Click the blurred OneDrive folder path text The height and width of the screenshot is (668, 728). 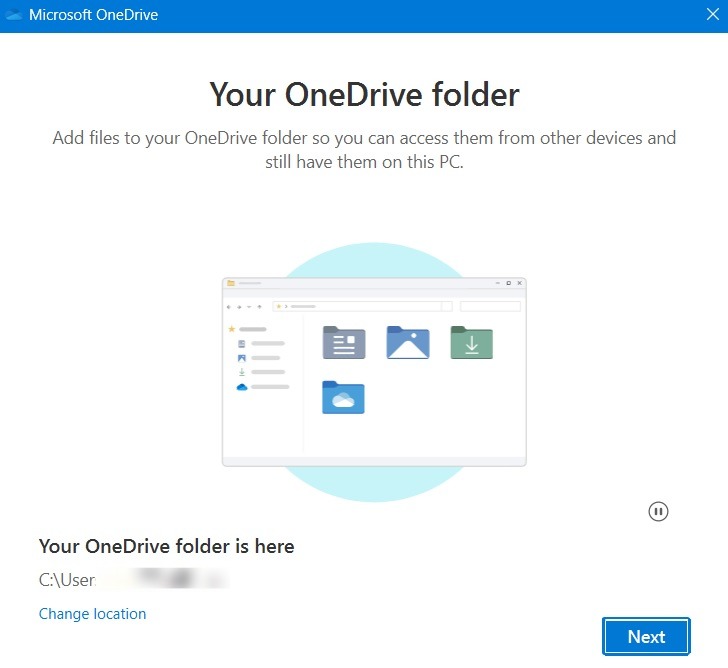134,579
